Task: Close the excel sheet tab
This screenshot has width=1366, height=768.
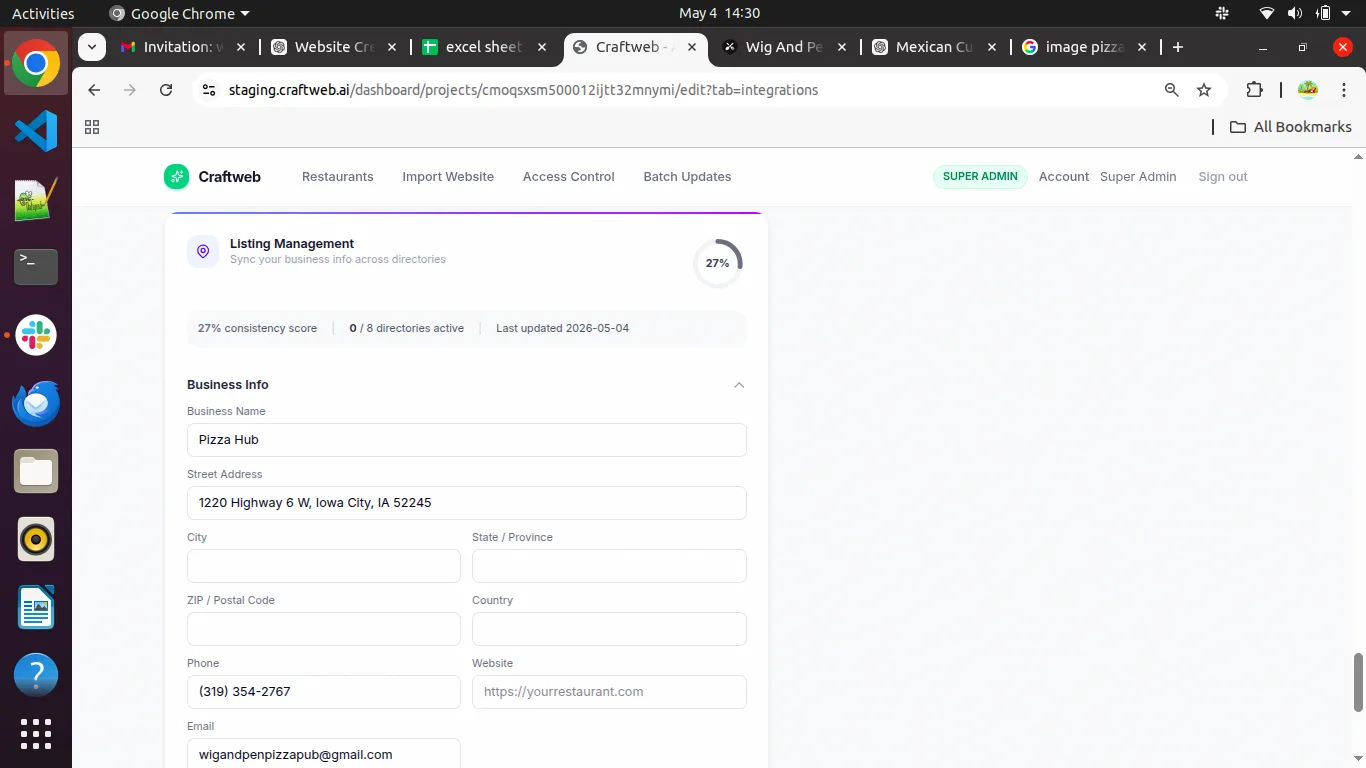Action: [x=541, y=47]
